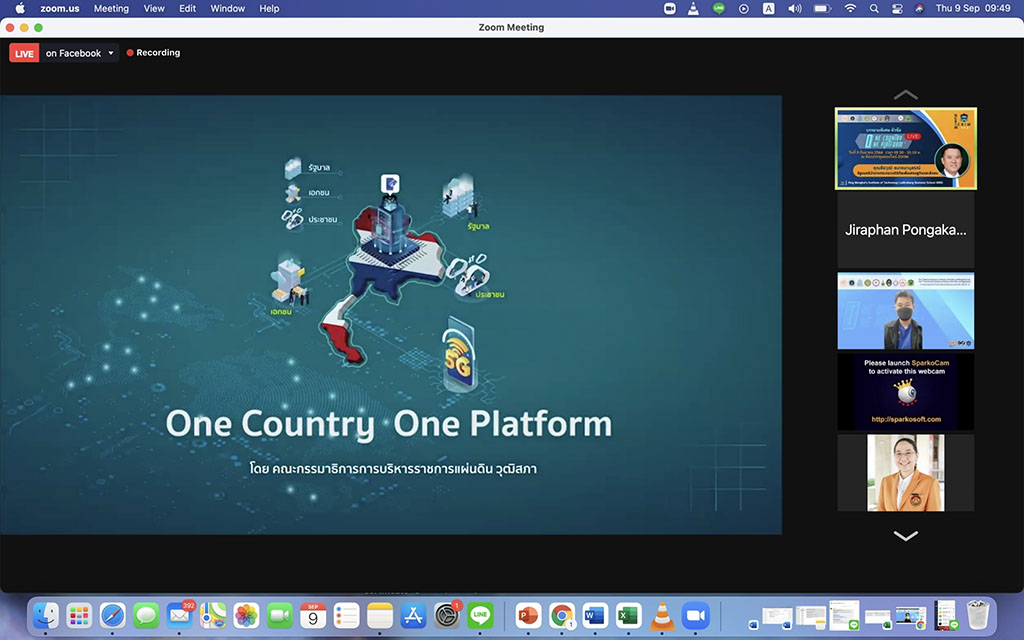Expand the LIVE on Facebook dropdown
1024x640 pixels.
click(x=79, y=53)
